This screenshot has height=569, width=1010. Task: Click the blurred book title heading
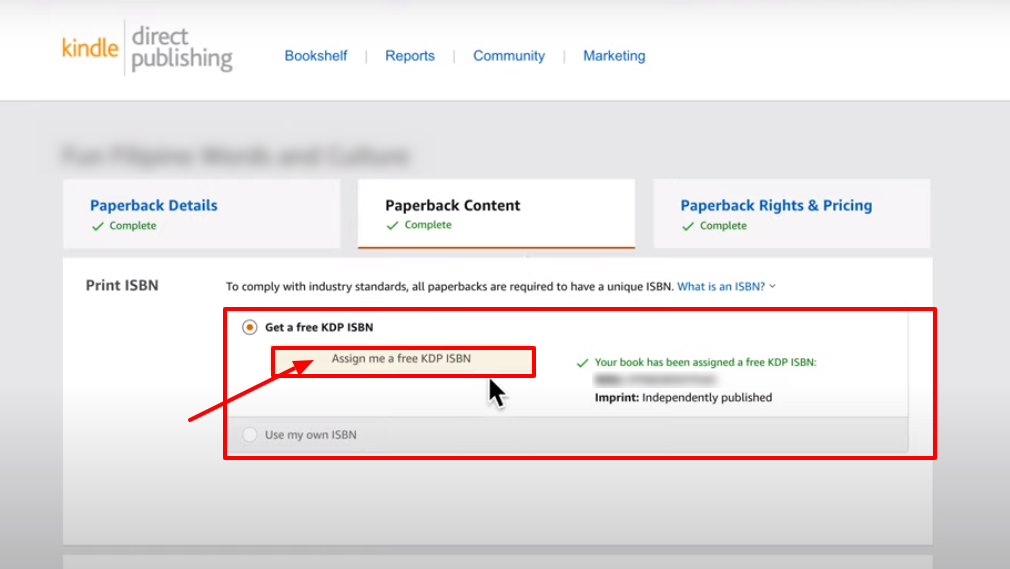(235, 156)
